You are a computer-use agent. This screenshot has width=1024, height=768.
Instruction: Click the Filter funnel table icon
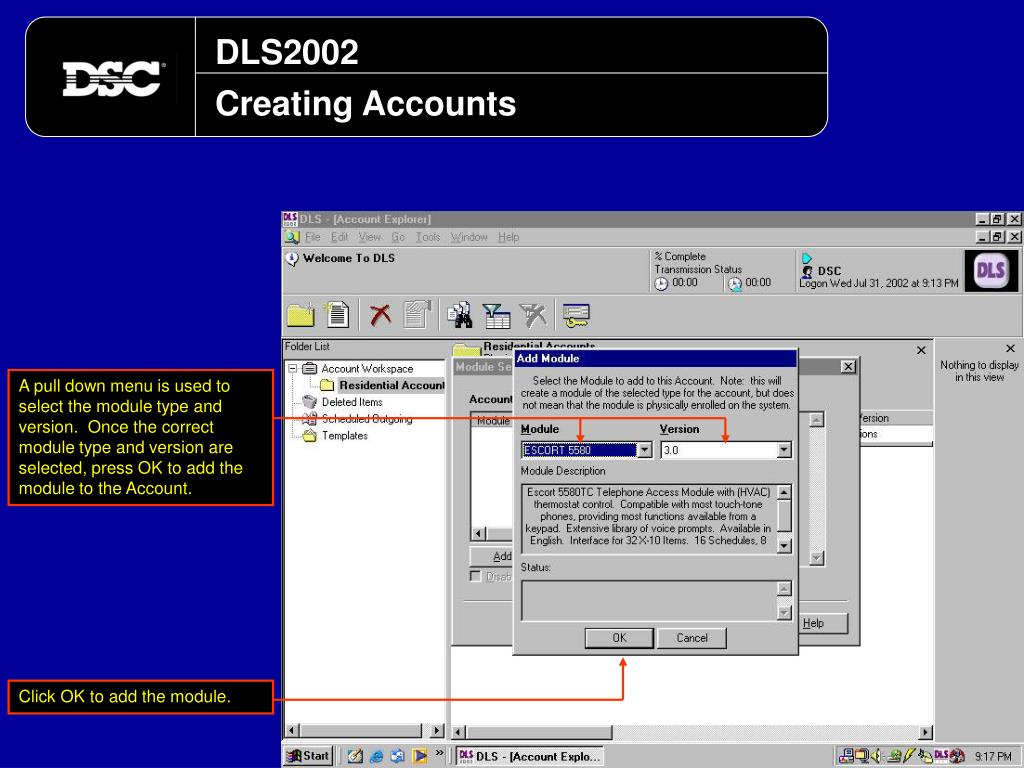tap(496, 315)
